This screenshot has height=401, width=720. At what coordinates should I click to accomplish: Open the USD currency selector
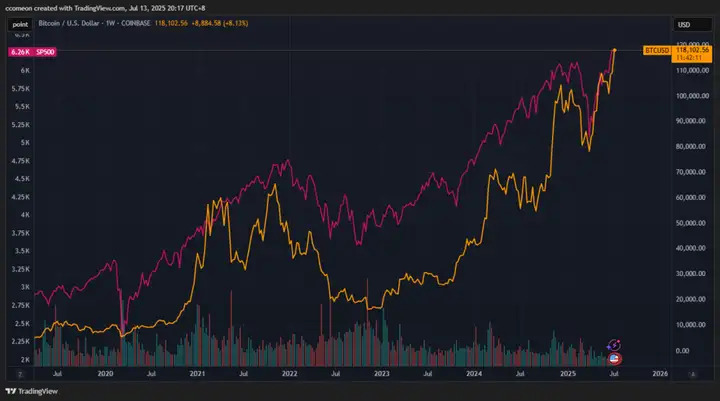[x=684, y=25]
